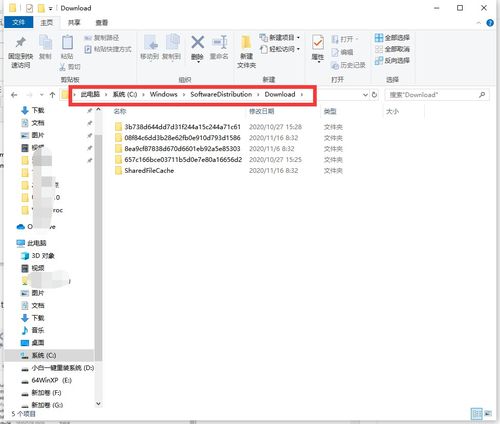Image resolution: width=500 pixels, height=424 pixels.
Task: Open the File menu tab
Action: 18,22
